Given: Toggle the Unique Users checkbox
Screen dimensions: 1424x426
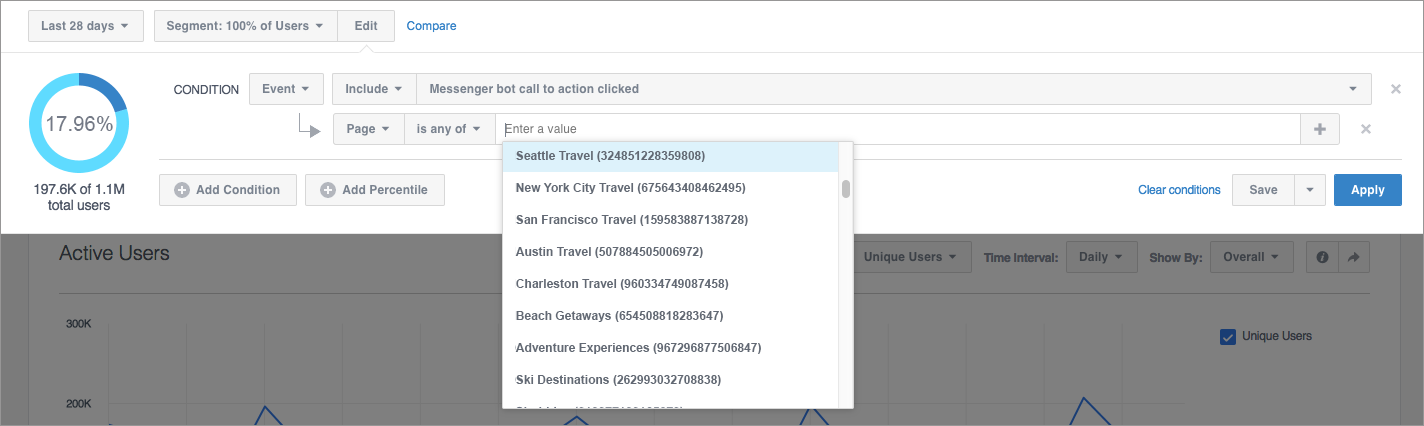Looking at the screenshot, I should [1228, 336].
